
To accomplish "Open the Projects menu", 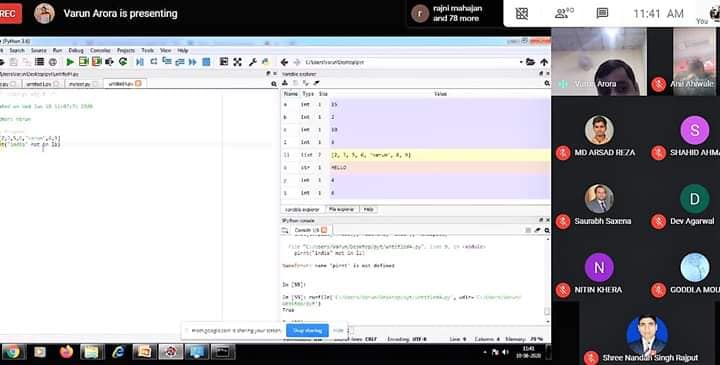I will coord(126,50).
